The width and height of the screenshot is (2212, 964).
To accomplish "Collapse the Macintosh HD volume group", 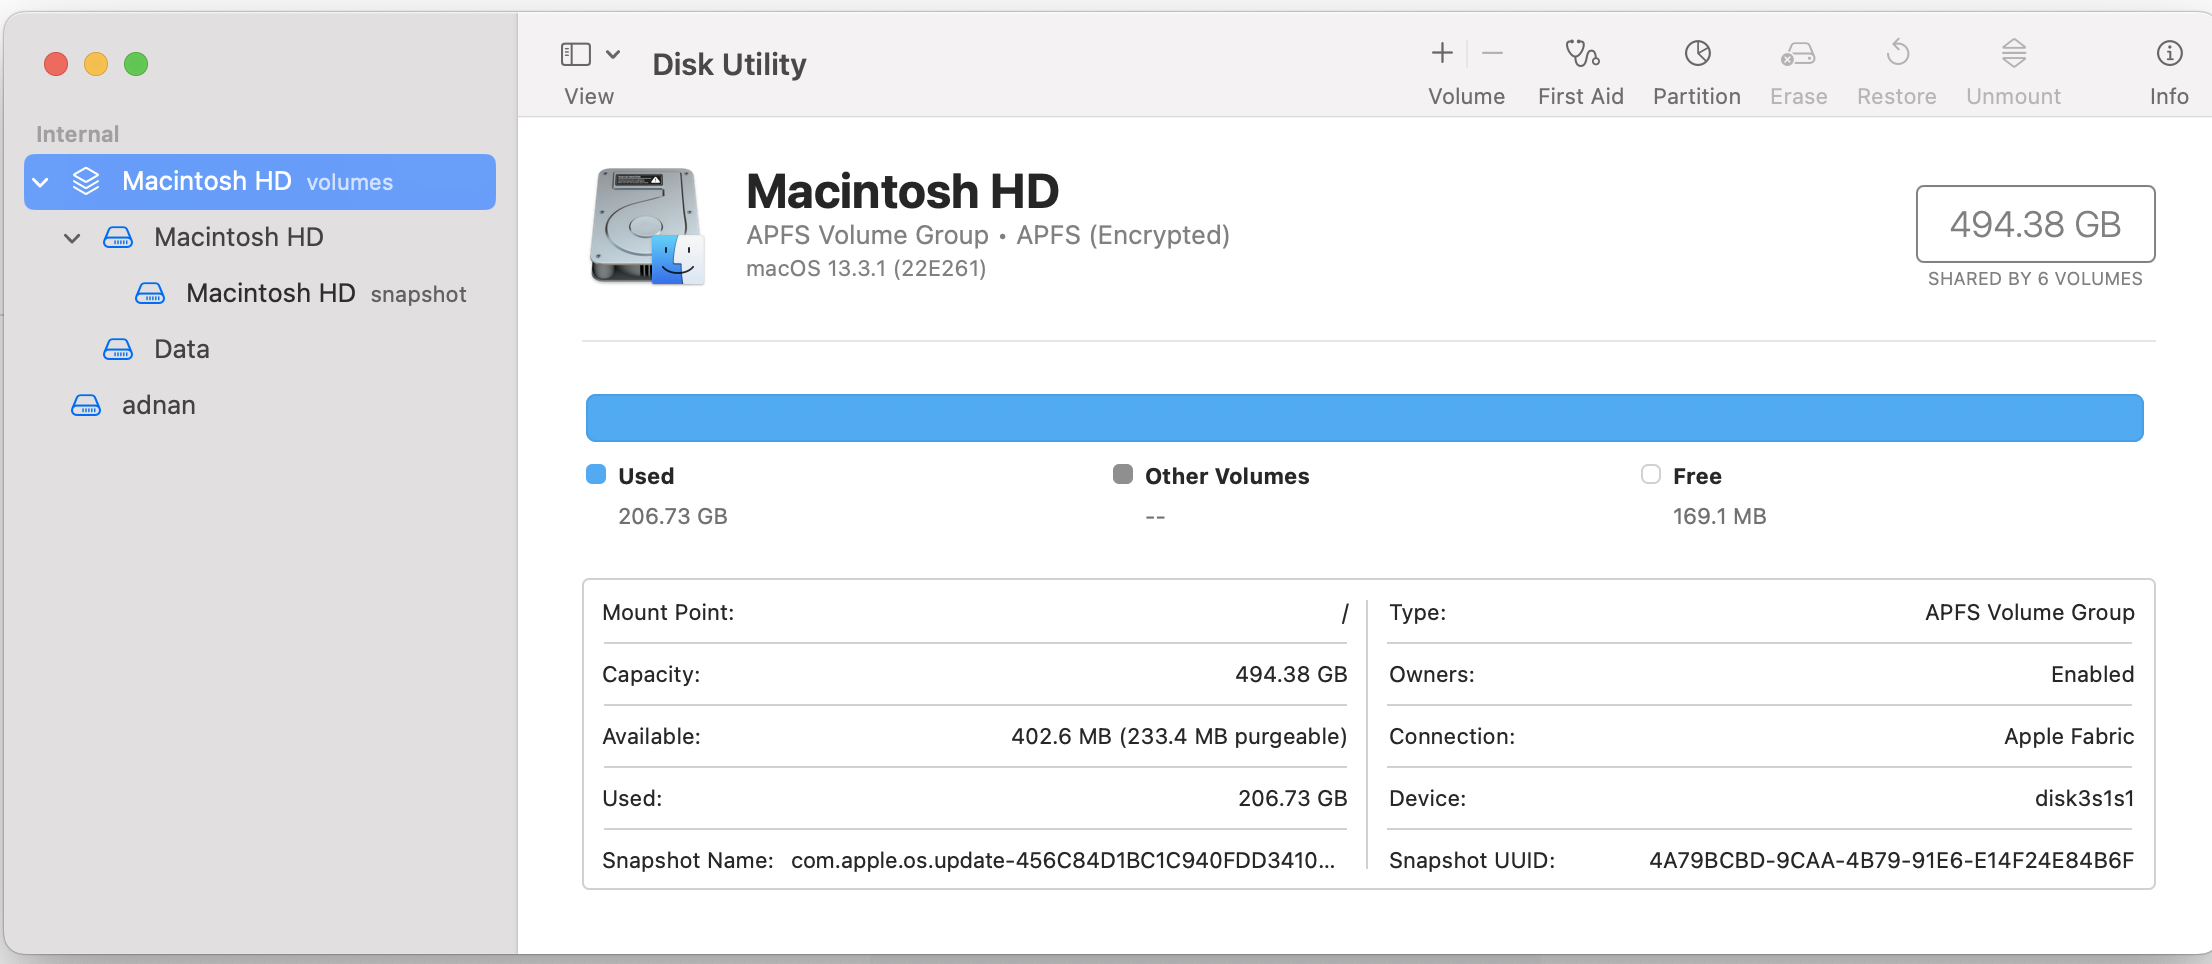I will [40, 181].
